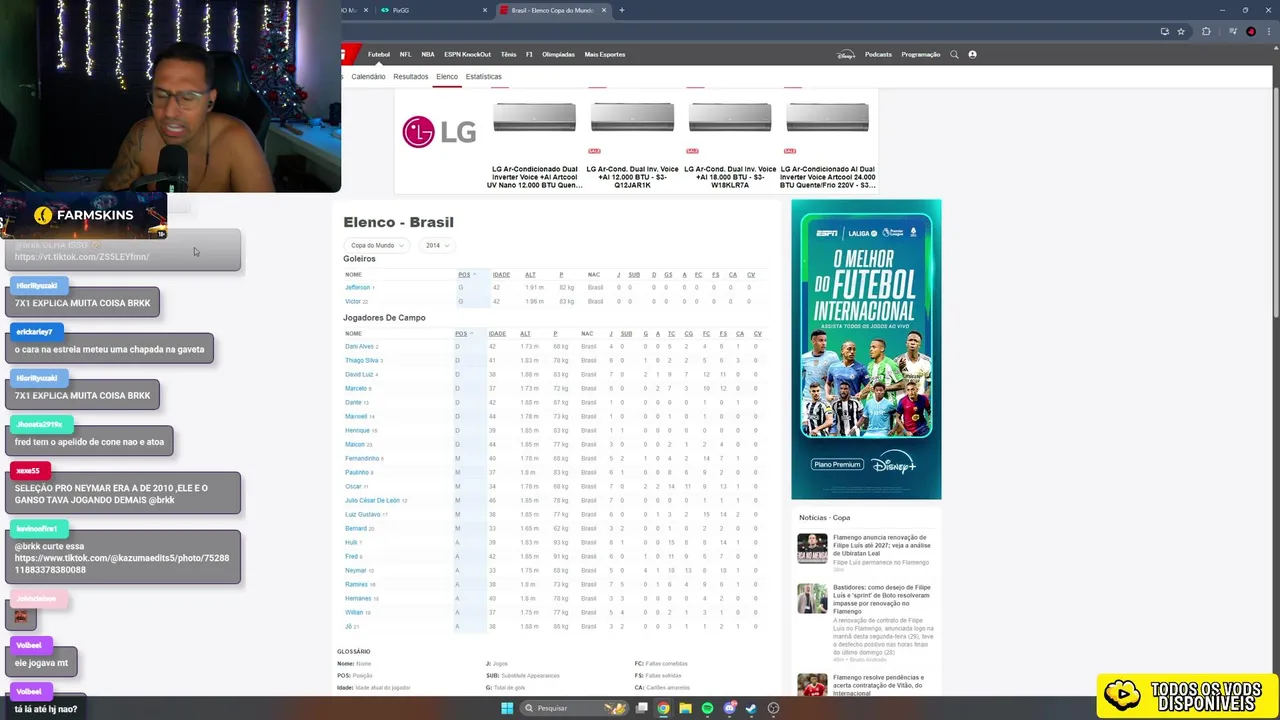
Task: Open the Mais Esportes menu
Action: tap(605, 54)
